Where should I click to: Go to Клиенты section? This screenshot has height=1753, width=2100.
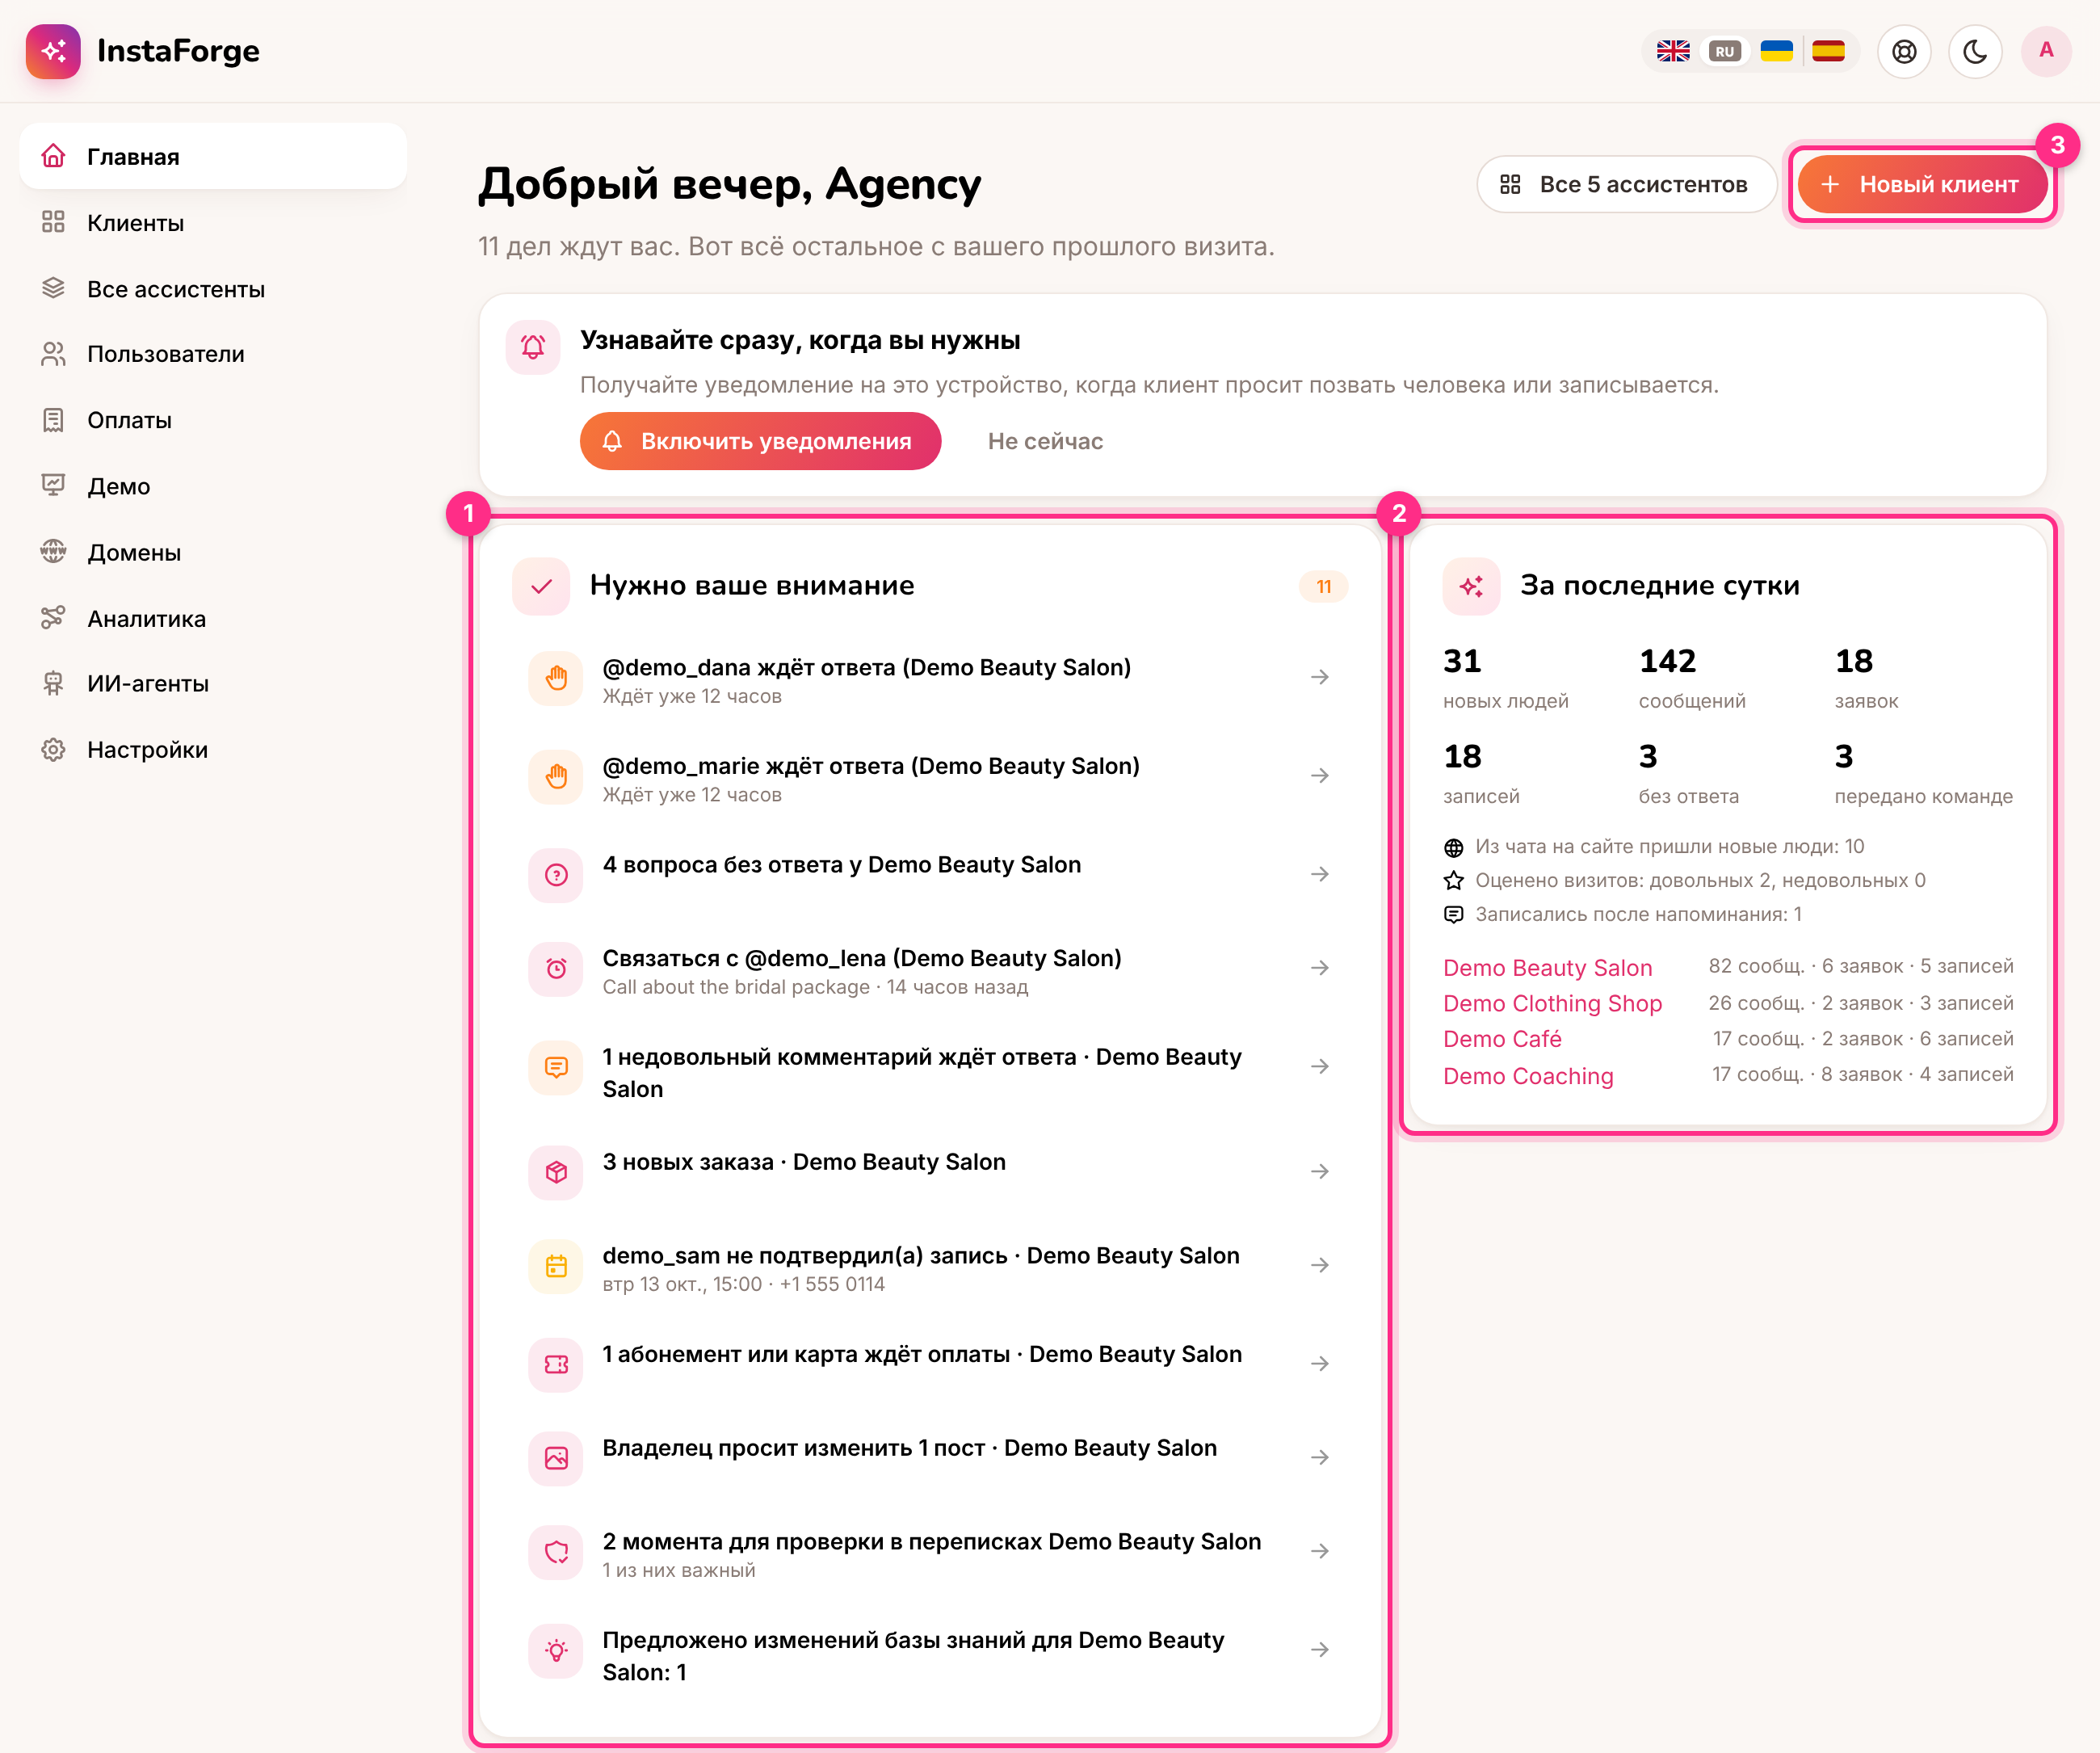tap(213, 223)
